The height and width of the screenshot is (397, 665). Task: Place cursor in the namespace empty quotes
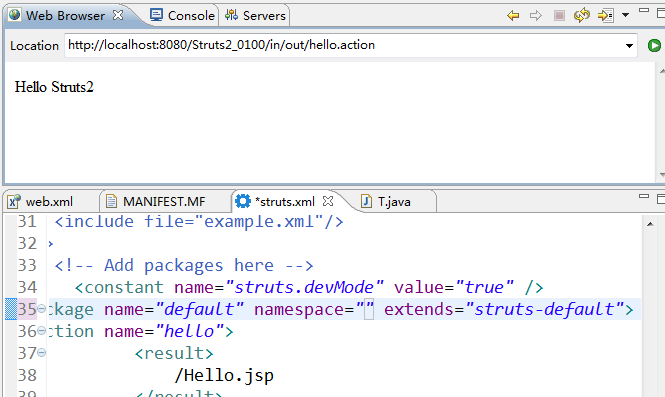pyautogui.click(x=365, y=310)
